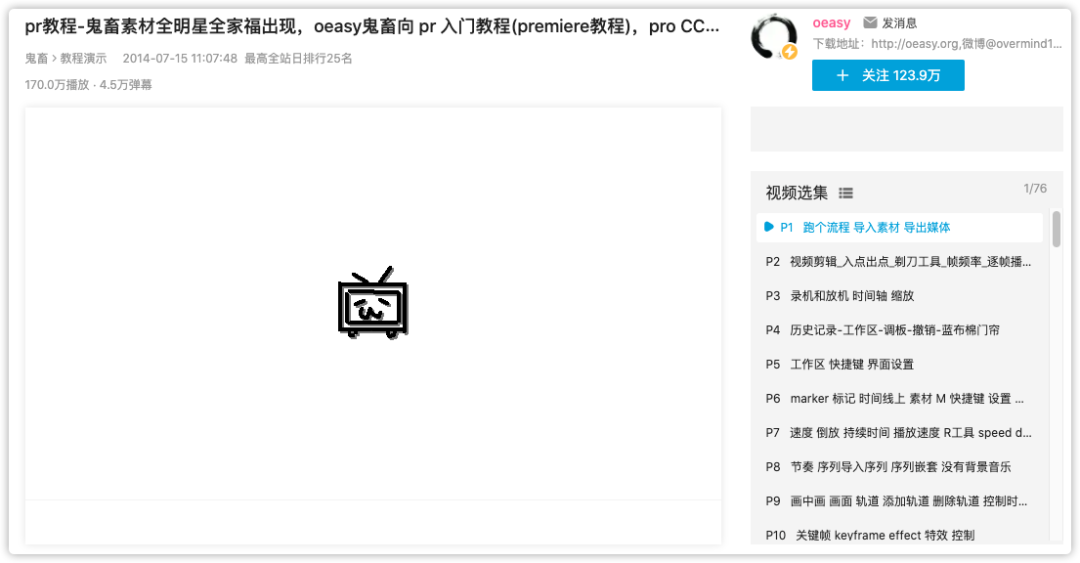This screenshot has height=563, width=1080.
Task: Open the 鬼畜 category breadcrumb
Action: click(x=36, y=59)
